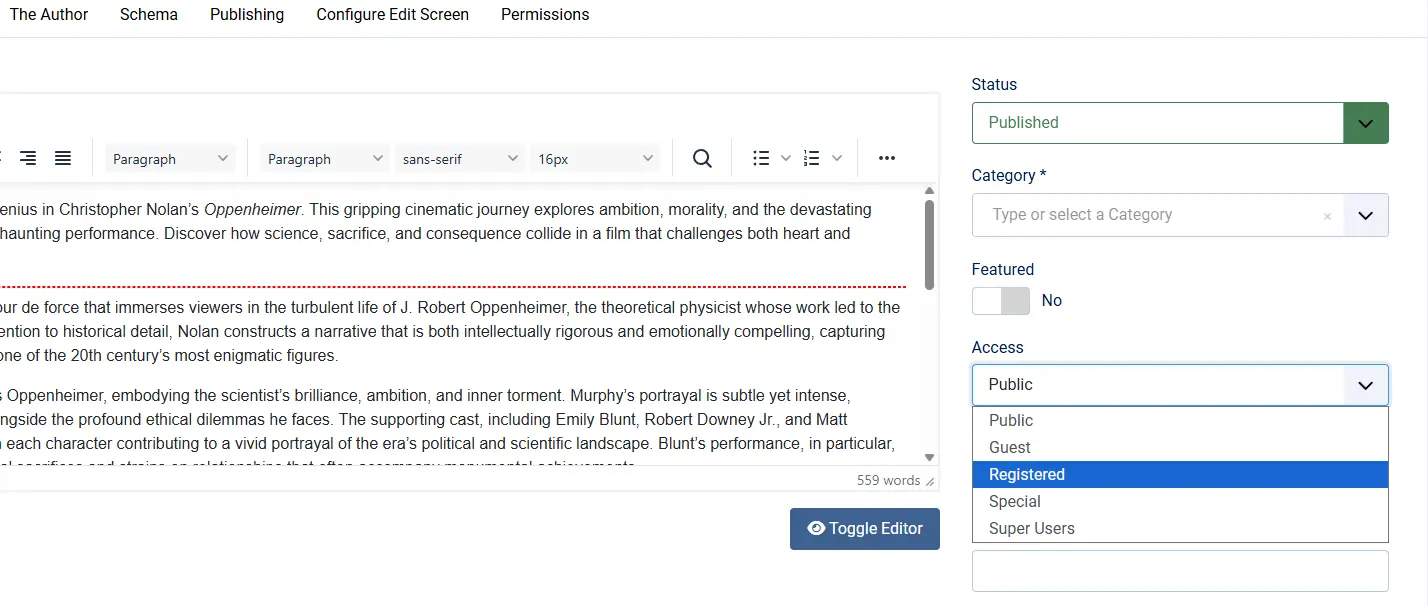Open more toolbar options via the ellipsis
Image resolution: width=1428 pixels, height=606 pixels.
coord(885,157)
